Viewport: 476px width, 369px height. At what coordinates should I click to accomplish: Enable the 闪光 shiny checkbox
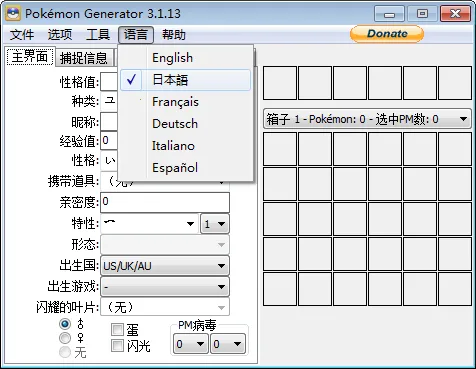[x=117, y=345]
